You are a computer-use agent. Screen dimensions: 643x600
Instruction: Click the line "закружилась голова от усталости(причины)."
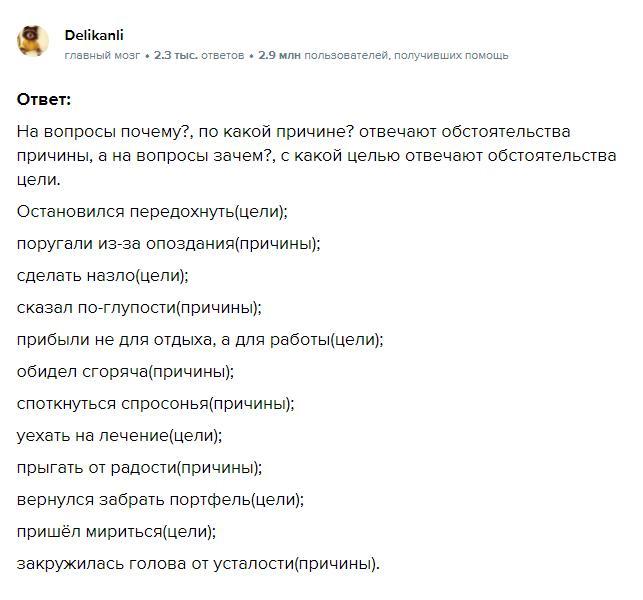[x=198, y=564]
